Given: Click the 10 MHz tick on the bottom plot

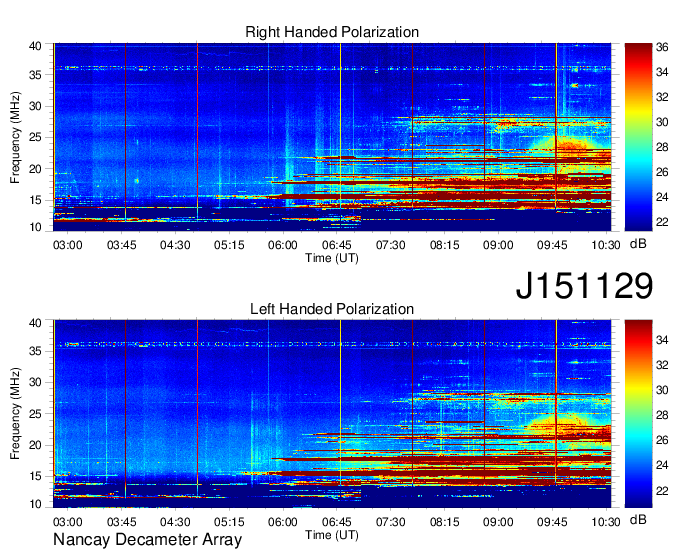Looking at the screenshot, I should 35,504.
